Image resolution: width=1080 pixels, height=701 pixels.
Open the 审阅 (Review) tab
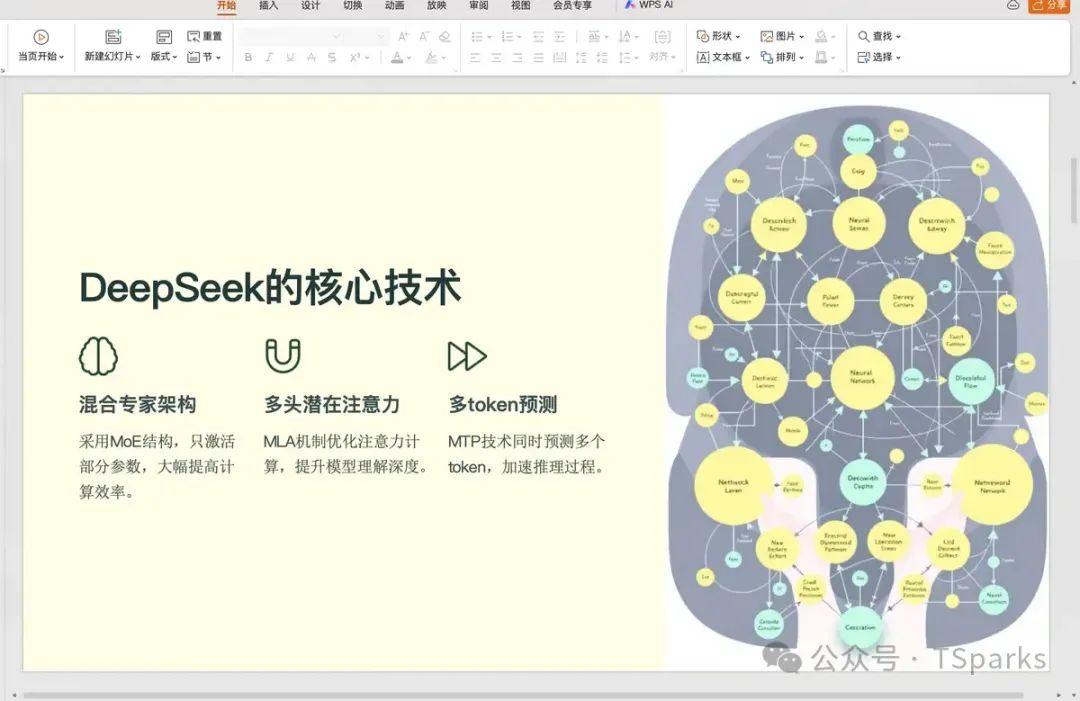[479, 6]
